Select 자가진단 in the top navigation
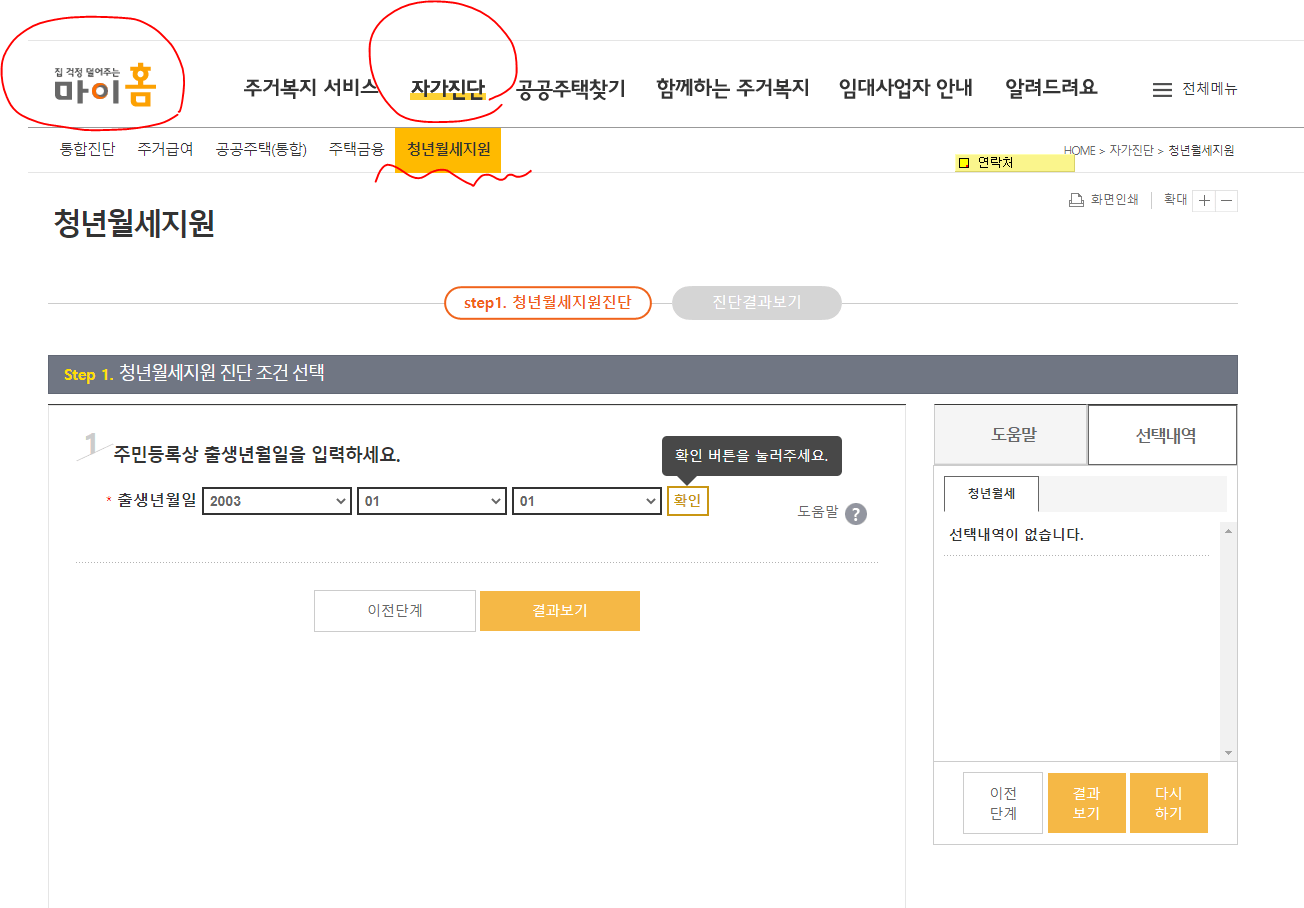1304x908 pixels. pos(449,88)
